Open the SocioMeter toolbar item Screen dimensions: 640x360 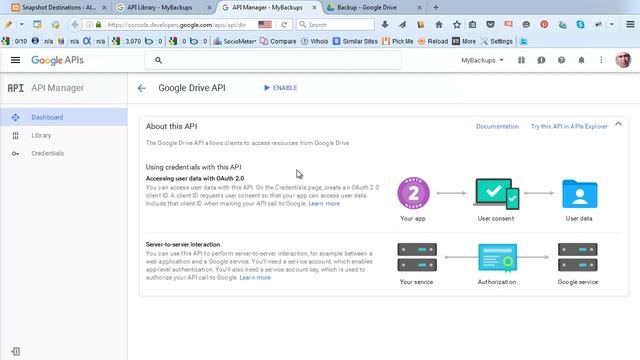[x=235, y=41]
